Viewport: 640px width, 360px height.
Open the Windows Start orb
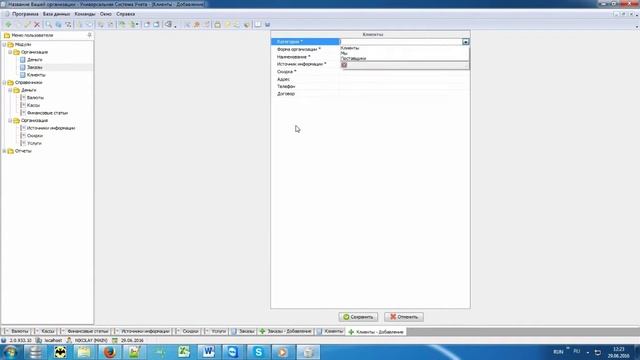pos(10,352)
